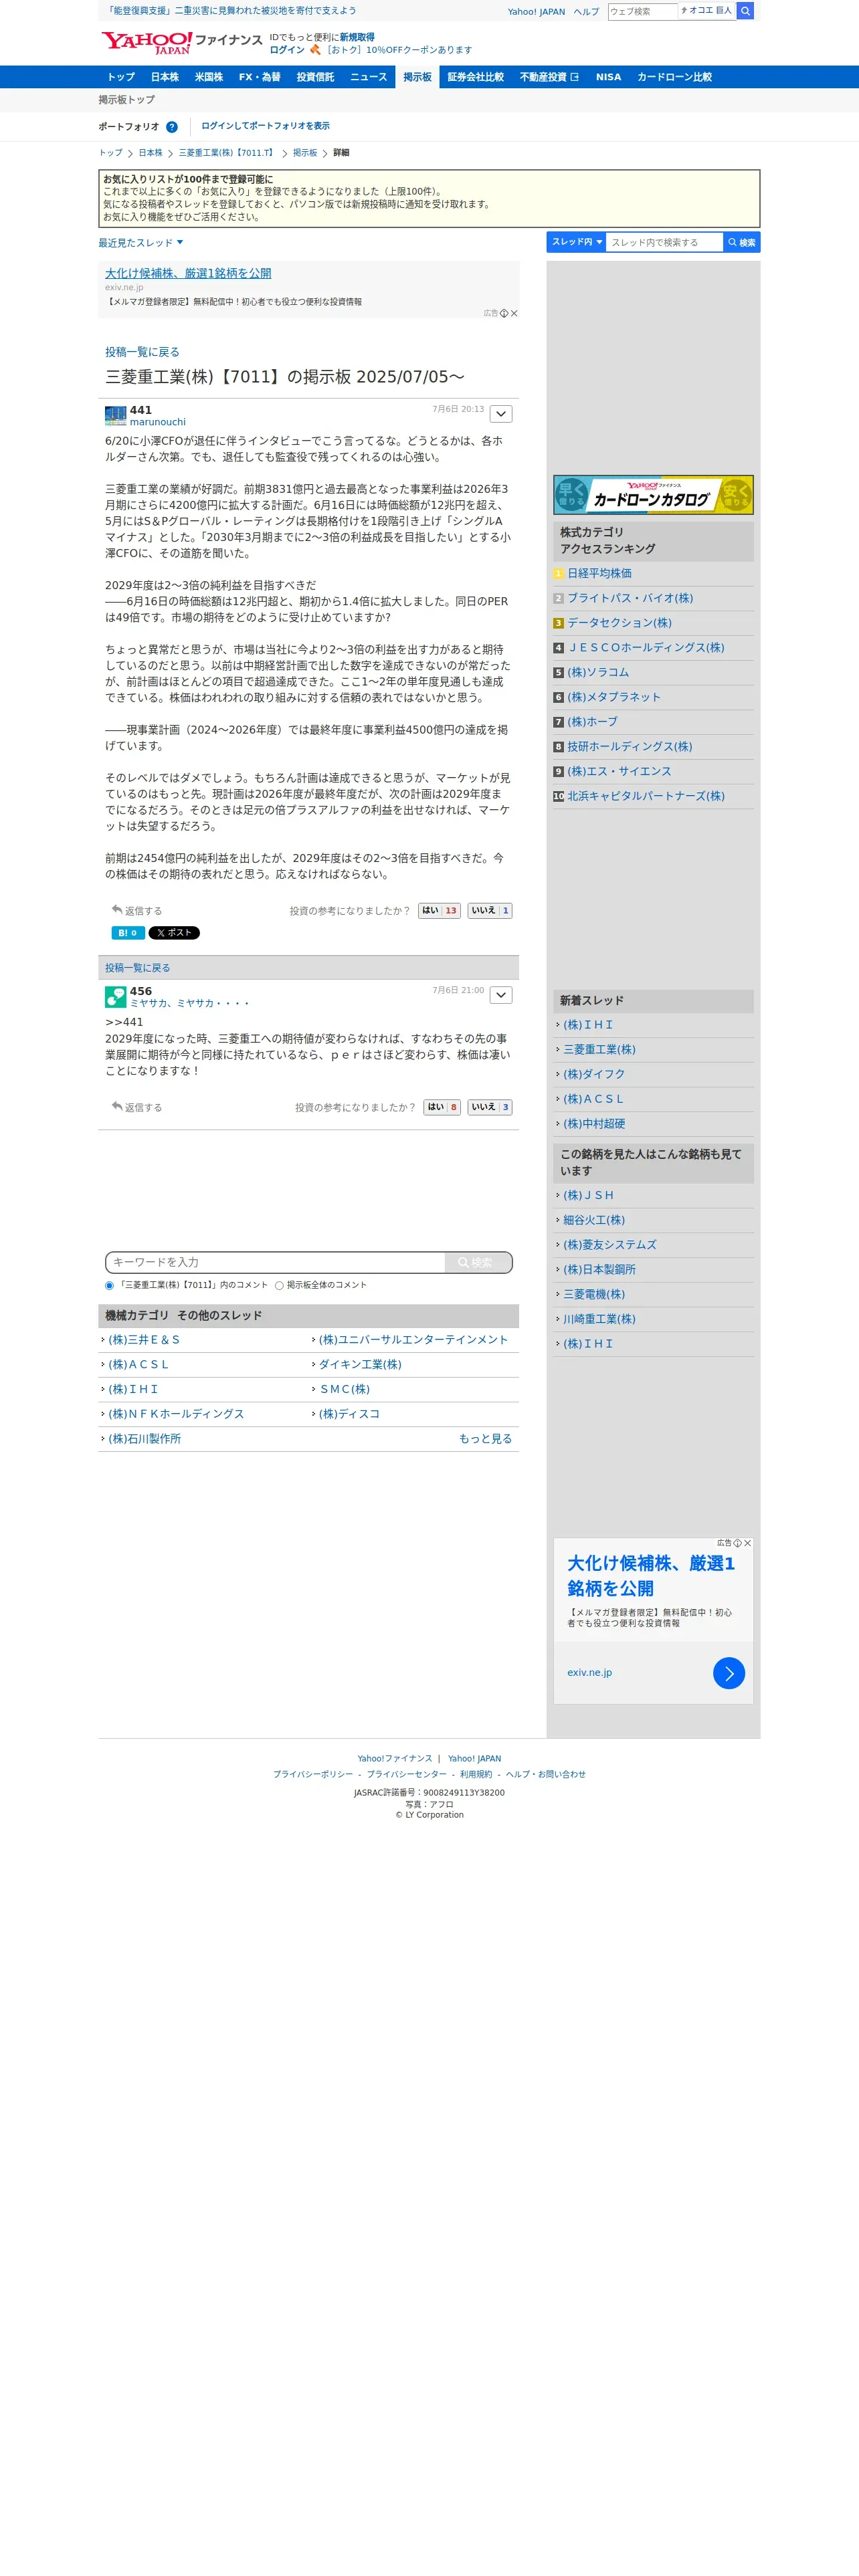The width and height of the screenshot is (859, 2576).
Task: Open 不動産投資 external link tab
Action: pos(549,77)
